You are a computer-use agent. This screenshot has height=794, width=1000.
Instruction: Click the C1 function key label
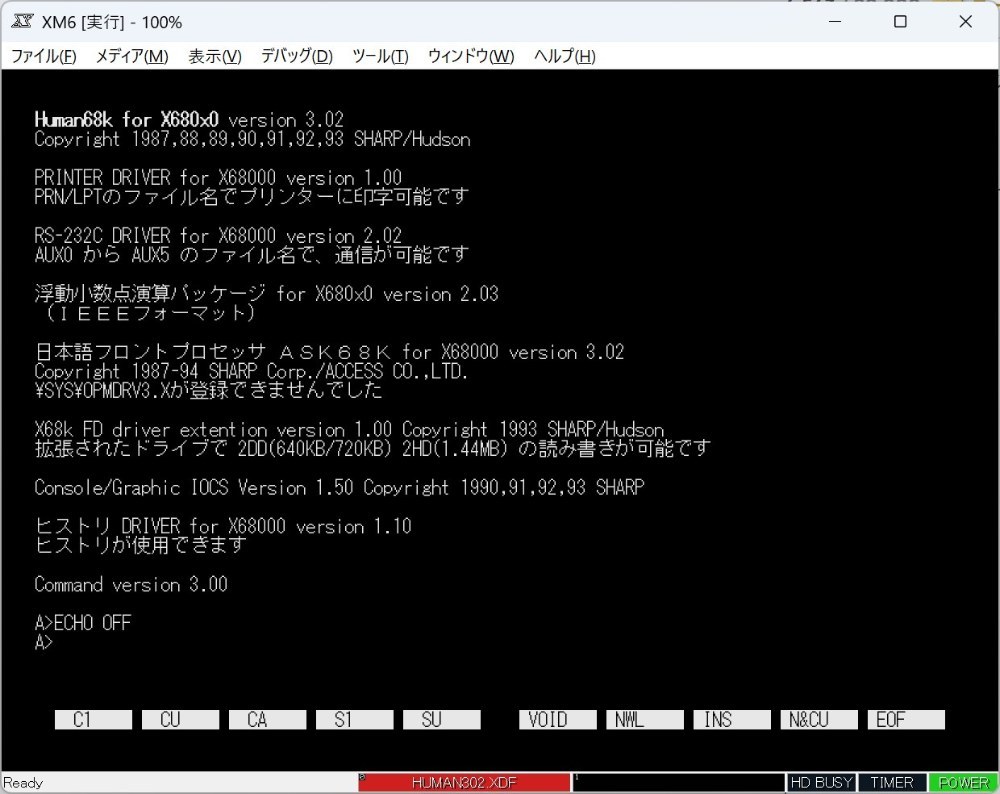click(x=93, y=719)
